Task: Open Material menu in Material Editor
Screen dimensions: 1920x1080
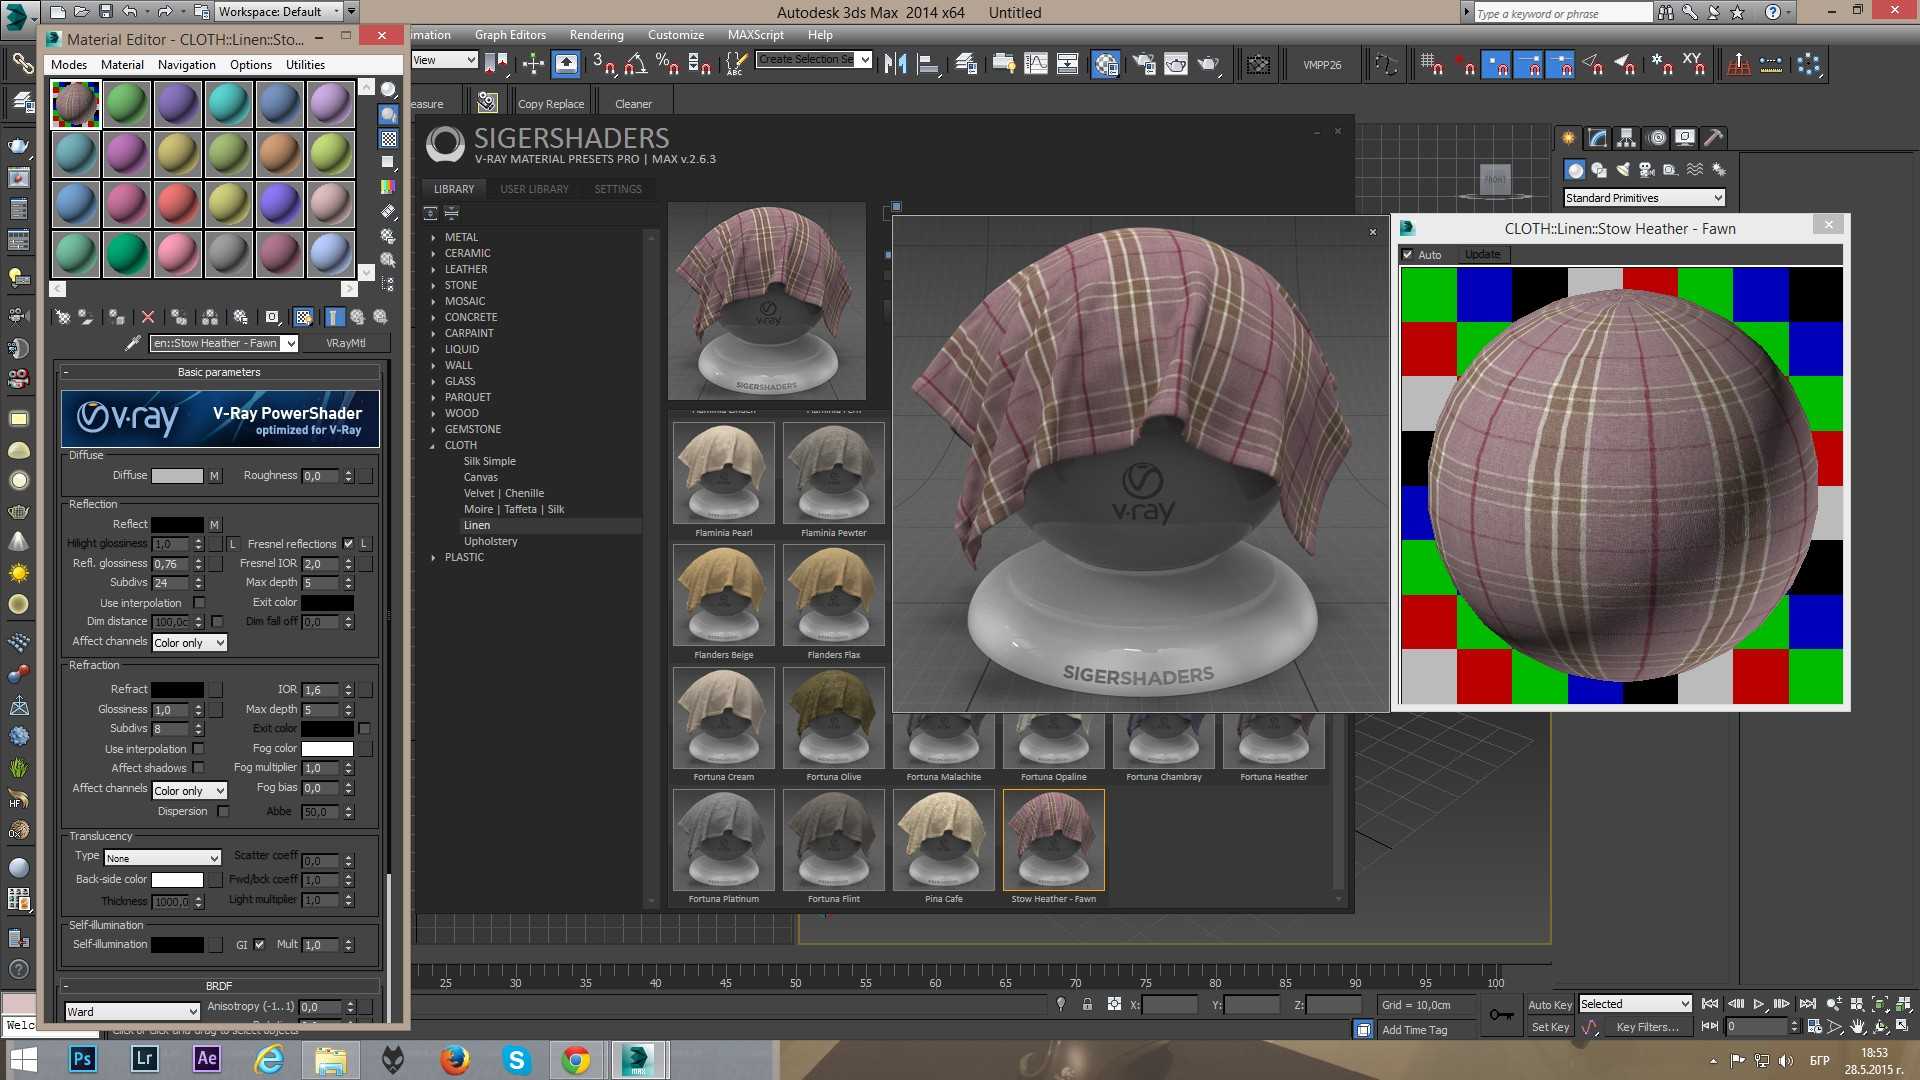Action: click(122, 65)
